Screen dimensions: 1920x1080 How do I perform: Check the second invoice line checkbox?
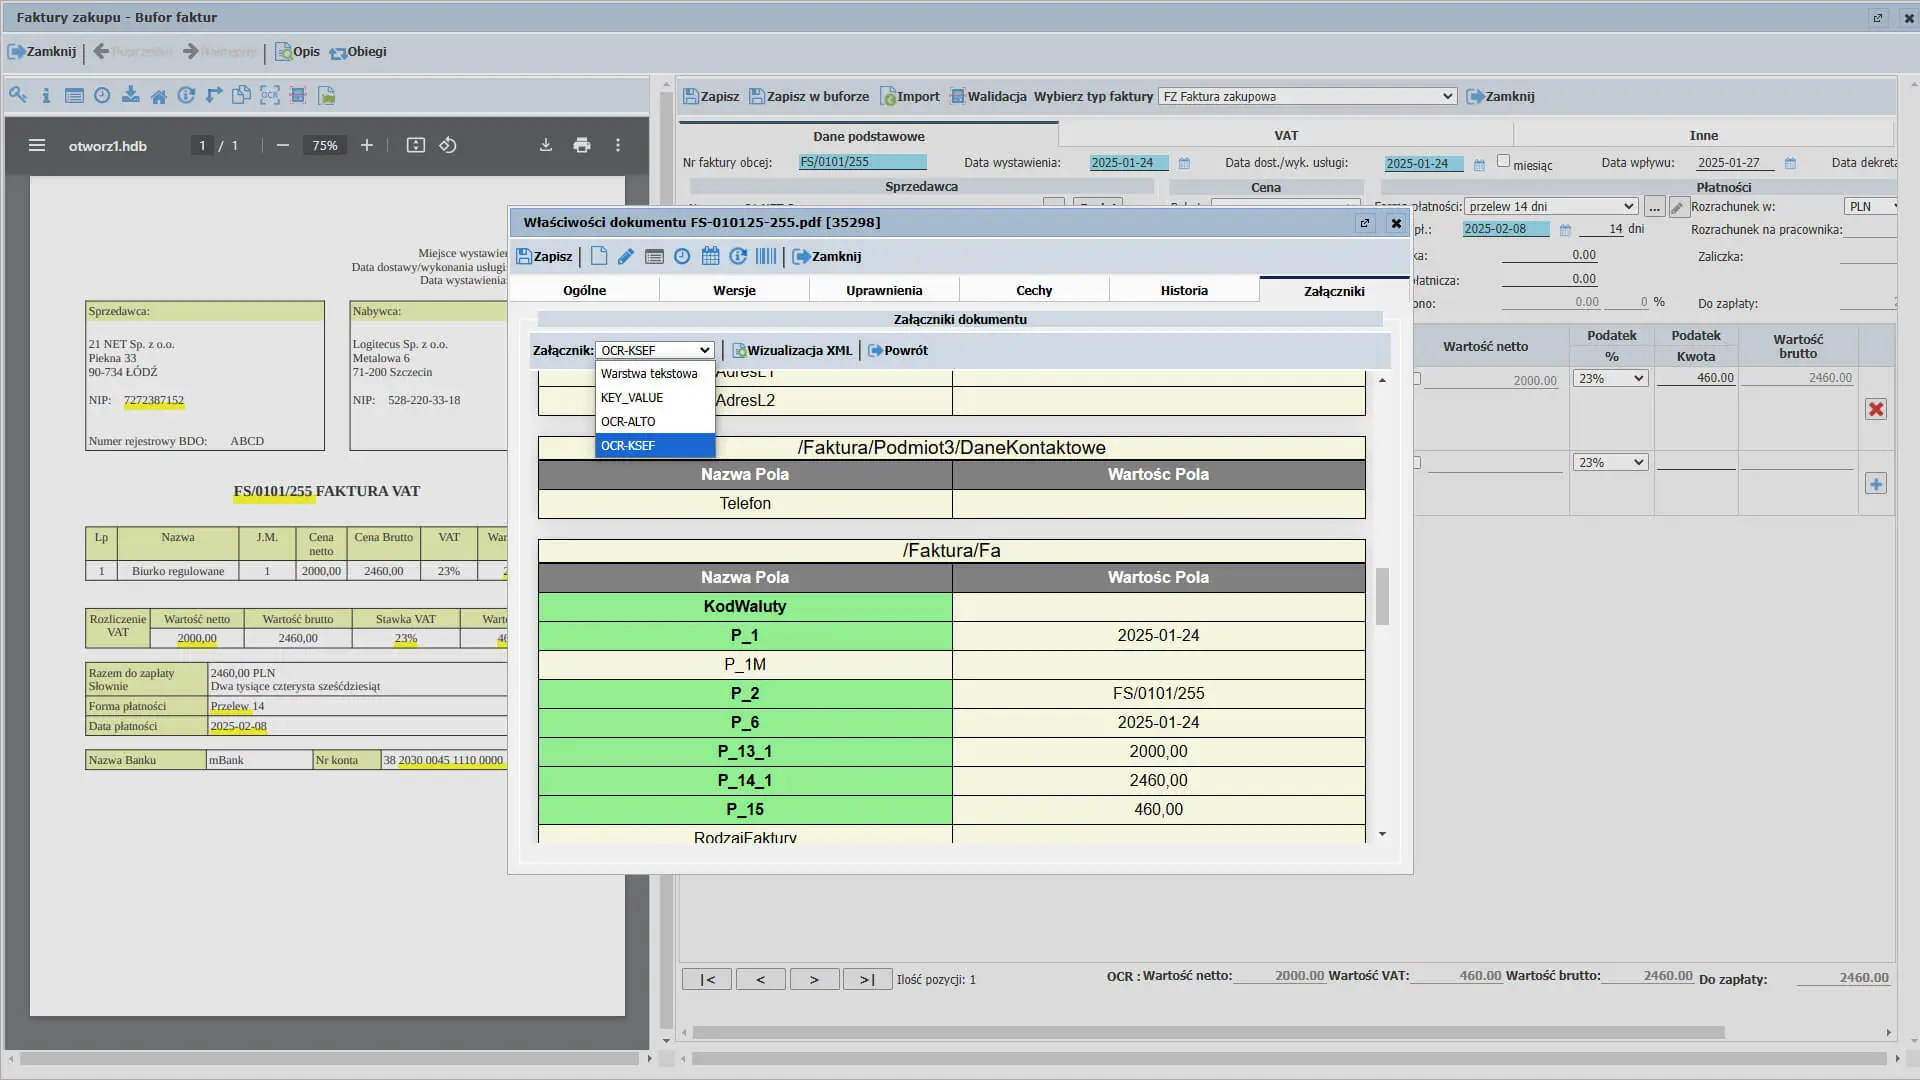1417,463
